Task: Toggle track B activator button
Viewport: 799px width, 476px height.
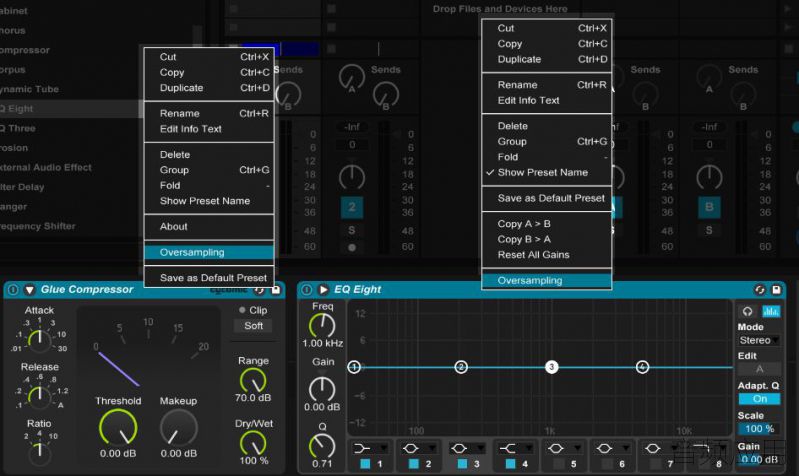Action: coord(709,207)
